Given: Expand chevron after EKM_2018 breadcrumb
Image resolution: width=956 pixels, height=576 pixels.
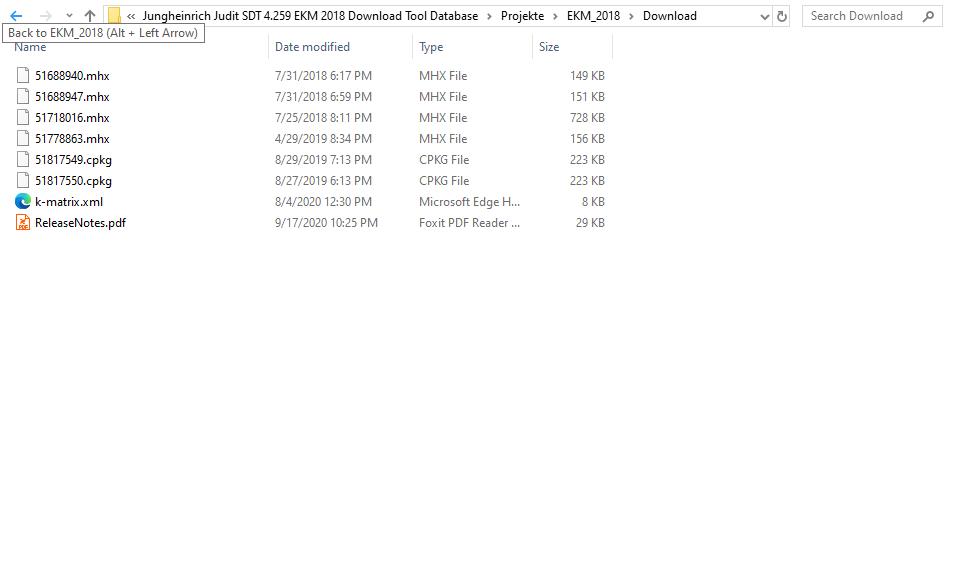Looking at the screenshot, I should (632, 16).
